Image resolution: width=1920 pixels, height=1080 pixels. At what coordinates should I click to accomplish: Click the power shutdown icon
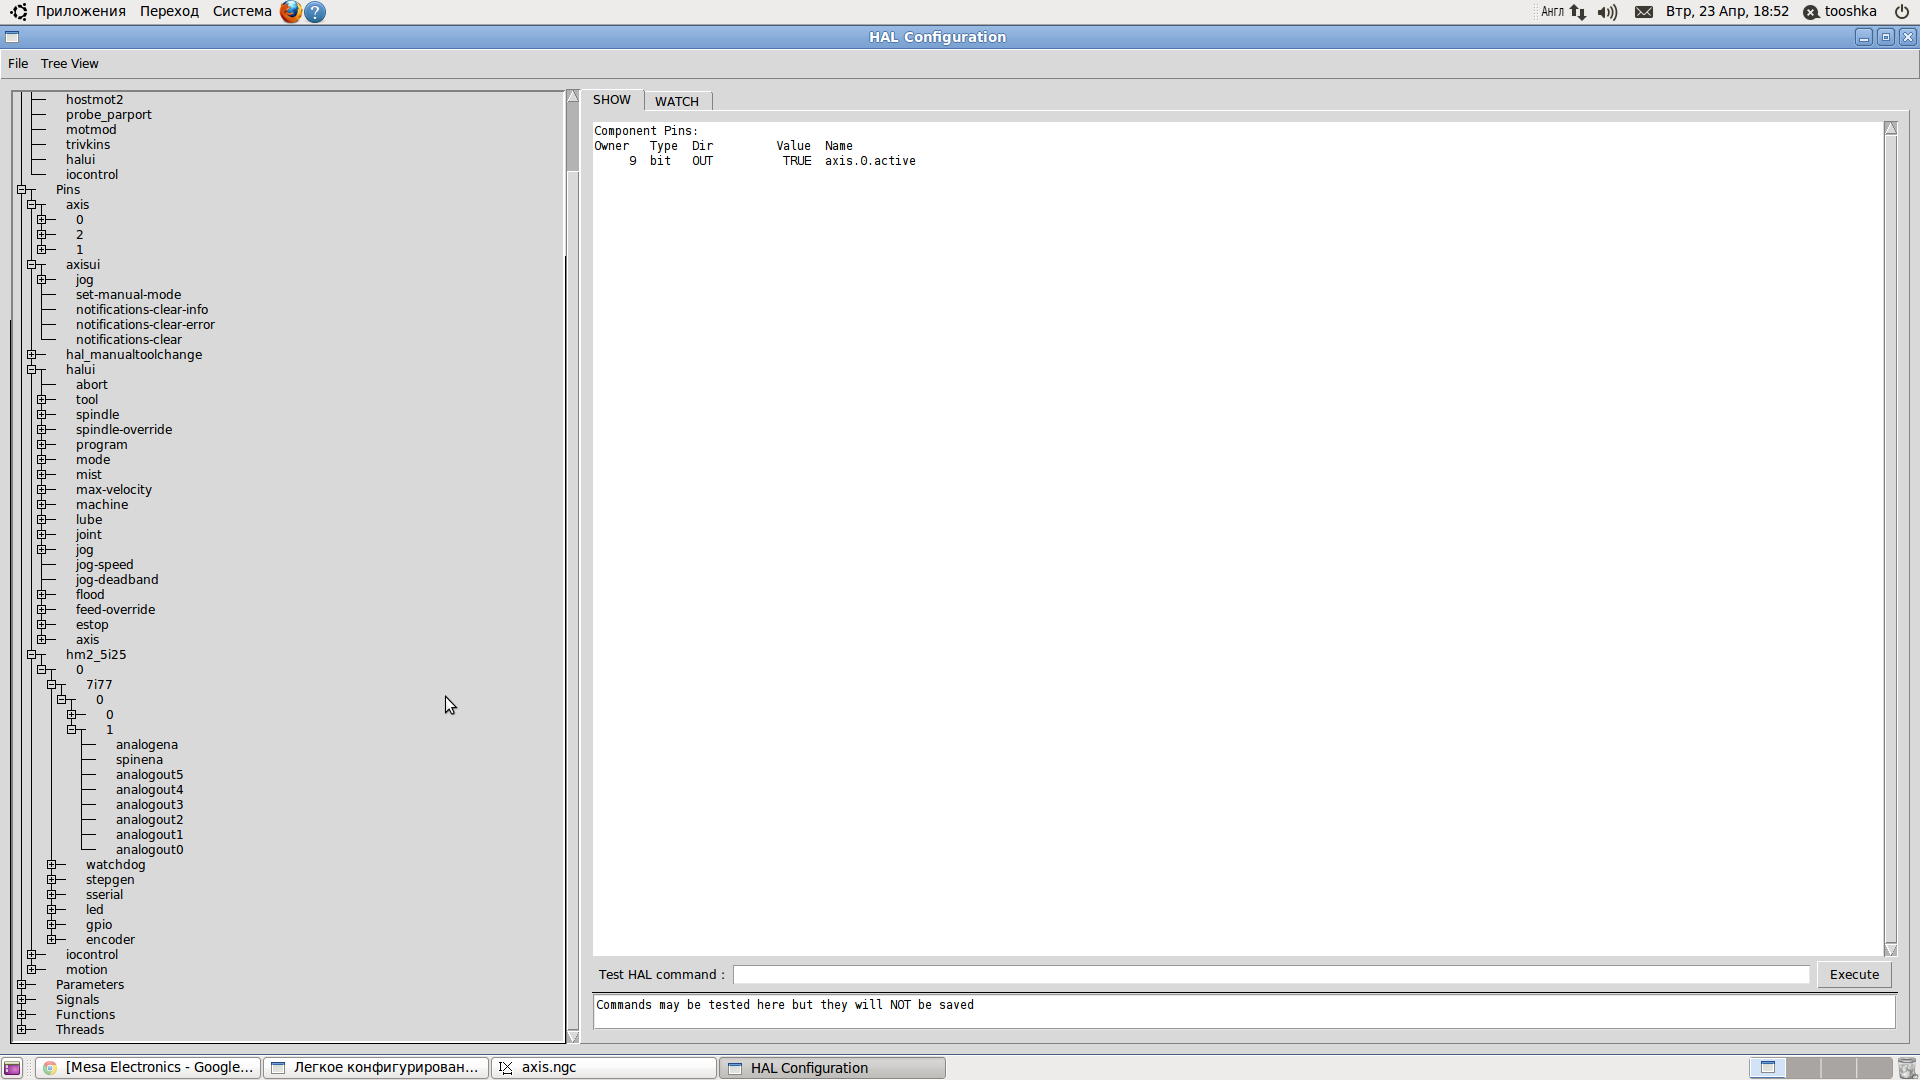pyautogui.click(x=1901, y=12)
